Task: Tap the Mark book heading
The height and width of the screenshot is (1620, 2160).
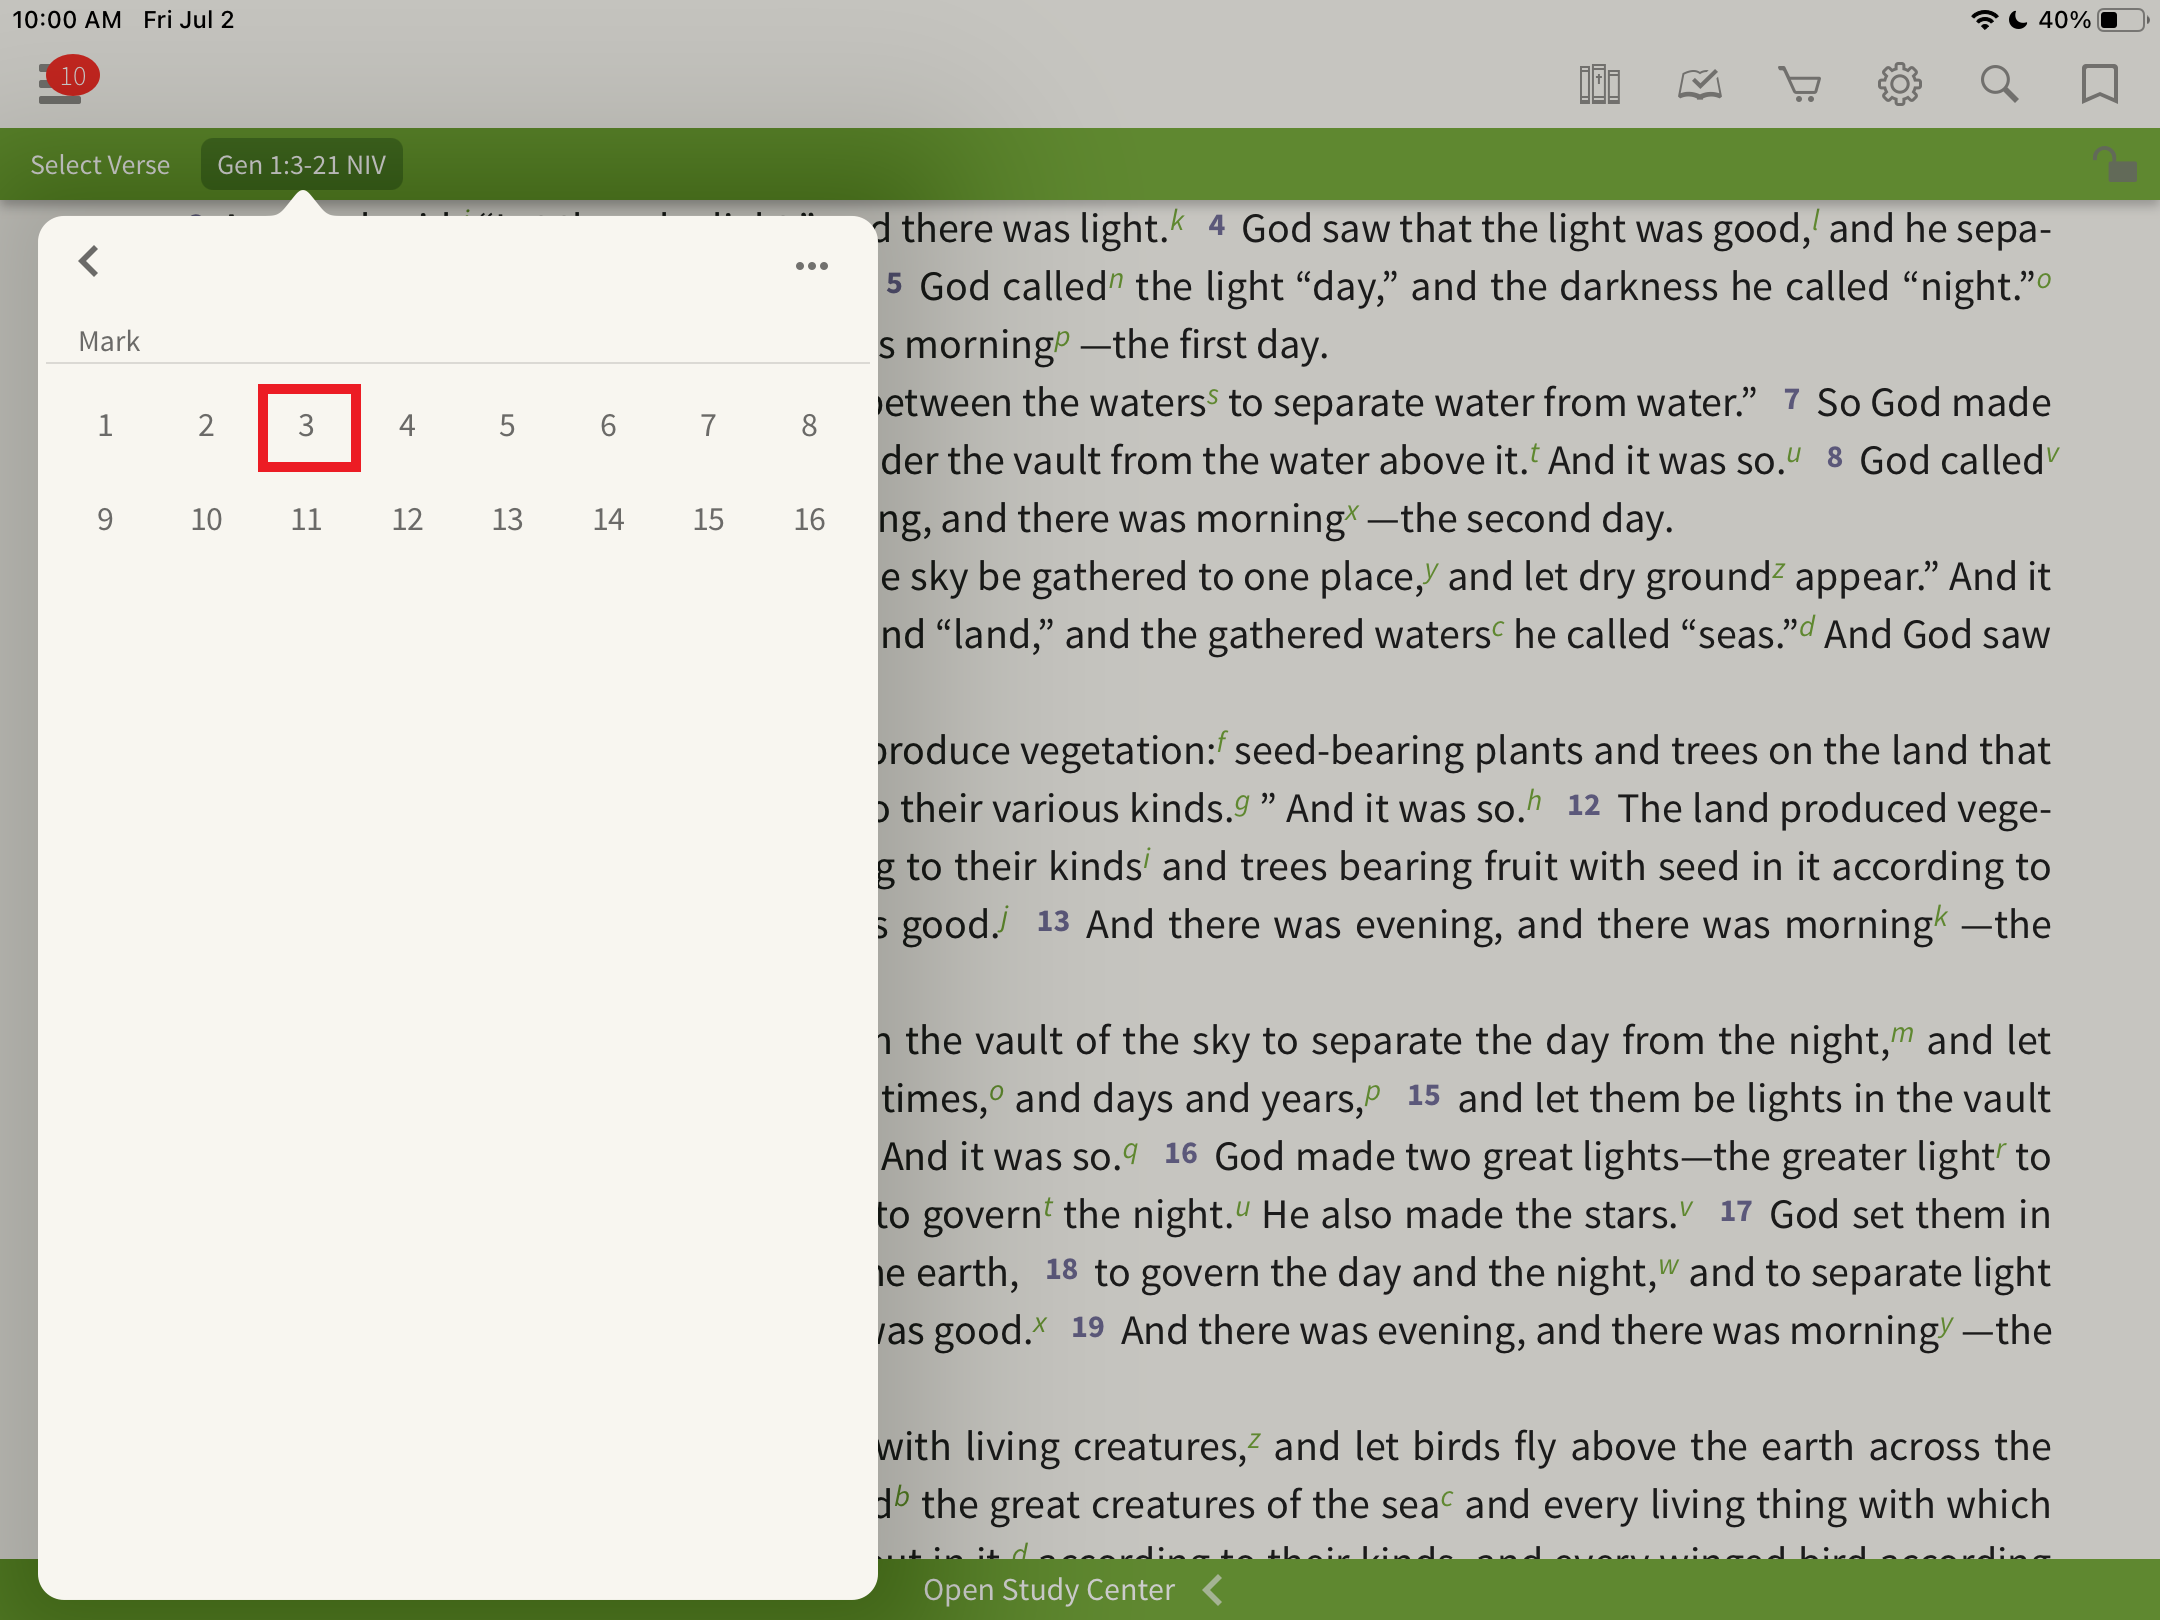Action: coord(109,341)
